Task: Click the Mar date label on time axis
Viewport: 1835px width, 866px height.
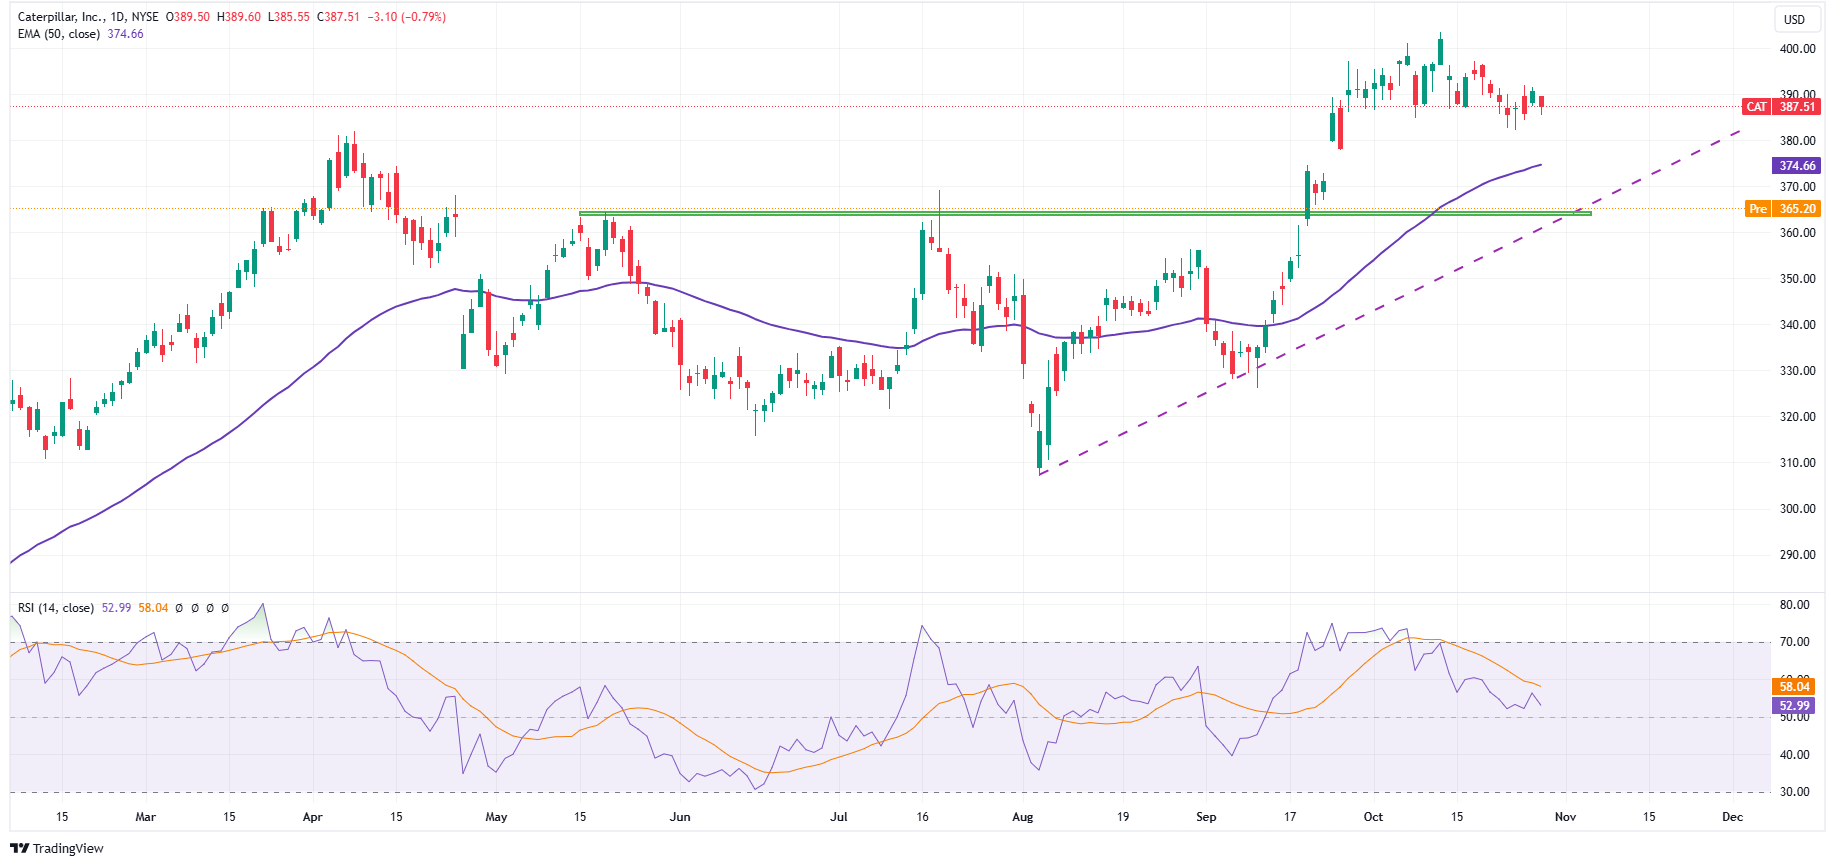Action: [x=146, y=817]
